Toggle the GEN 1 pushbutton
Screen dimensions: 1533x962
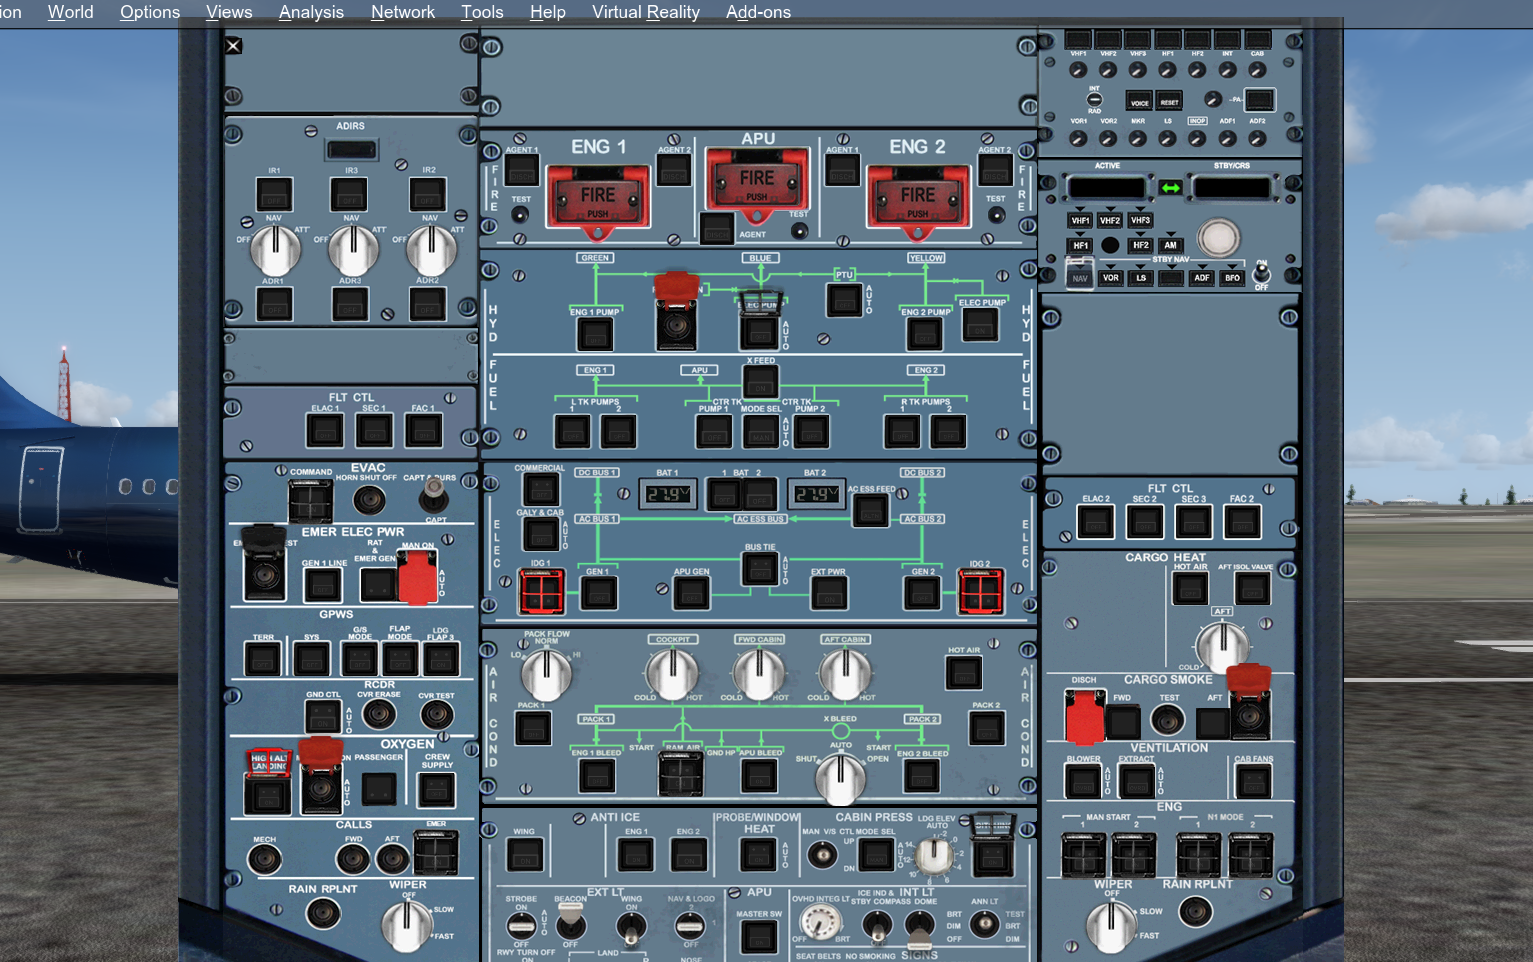598,594
